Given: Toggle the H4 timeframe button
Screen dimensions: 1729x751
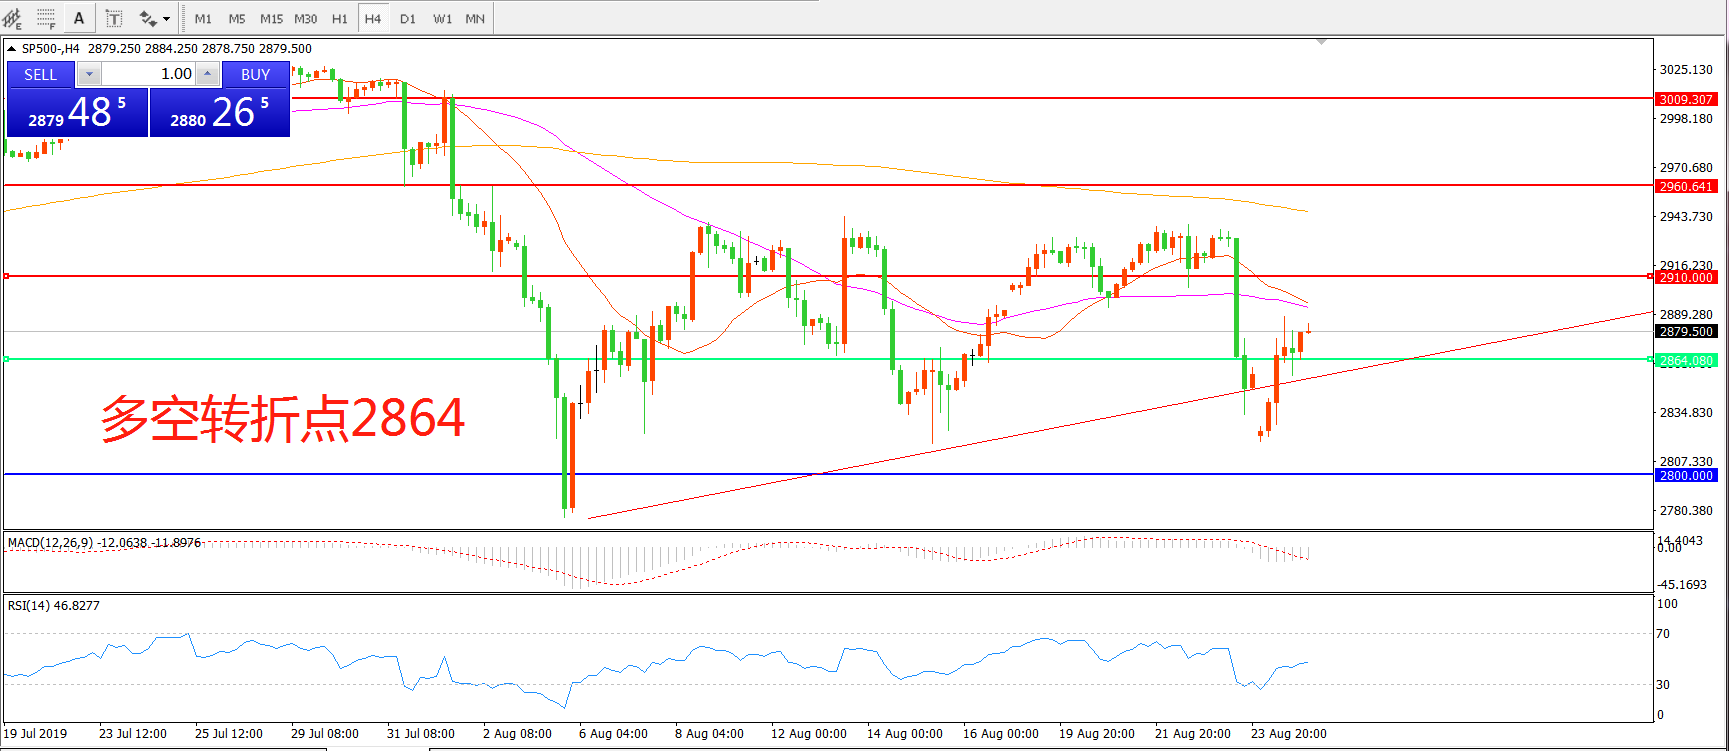Looking at the screenshot, I should [x=373, y=18].
